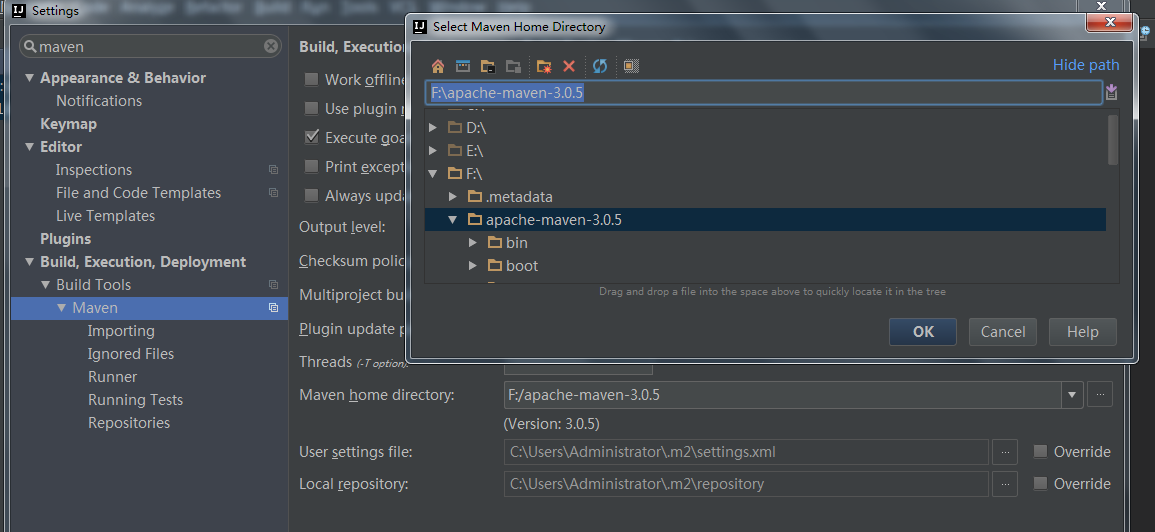Expand the boot folder
This screenshot has height=532, width=1155.
[x=473, y=265]
